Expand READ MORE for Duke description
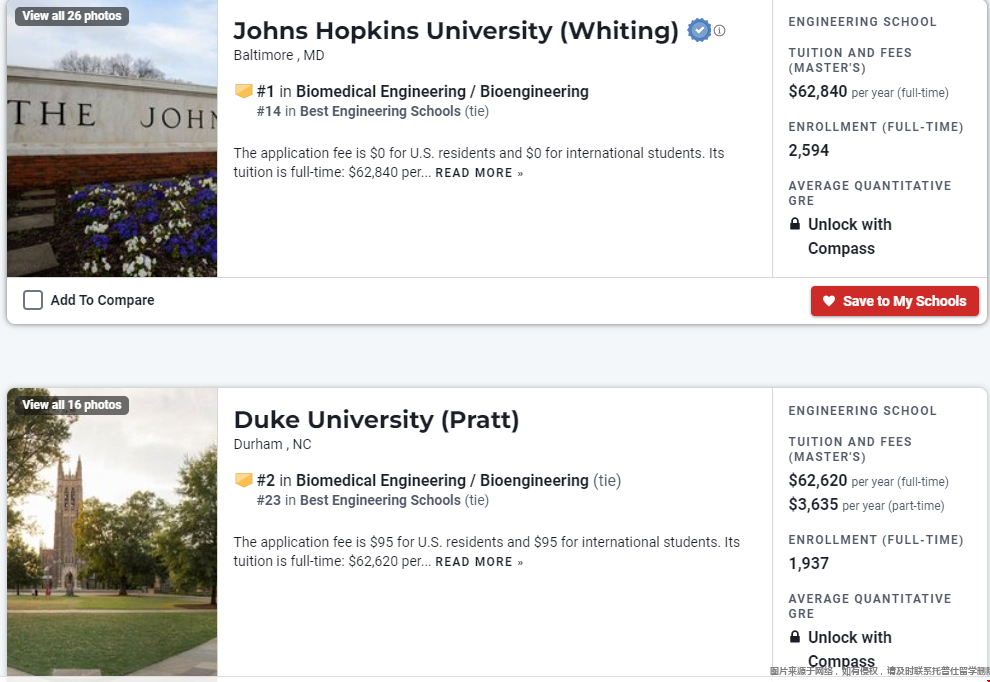The height and width of the screenshot is (682, 990). 479,562
